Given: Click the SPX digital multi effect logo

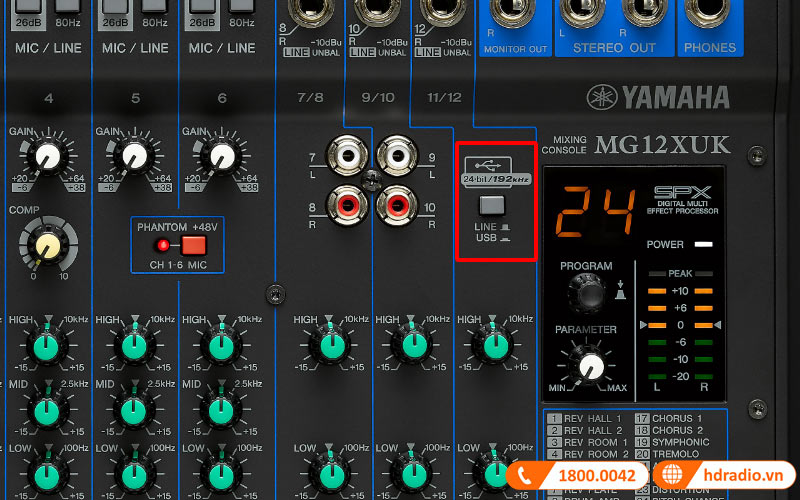Looking at the screenshot, I should pyautogui.click(x=682, y=199).
